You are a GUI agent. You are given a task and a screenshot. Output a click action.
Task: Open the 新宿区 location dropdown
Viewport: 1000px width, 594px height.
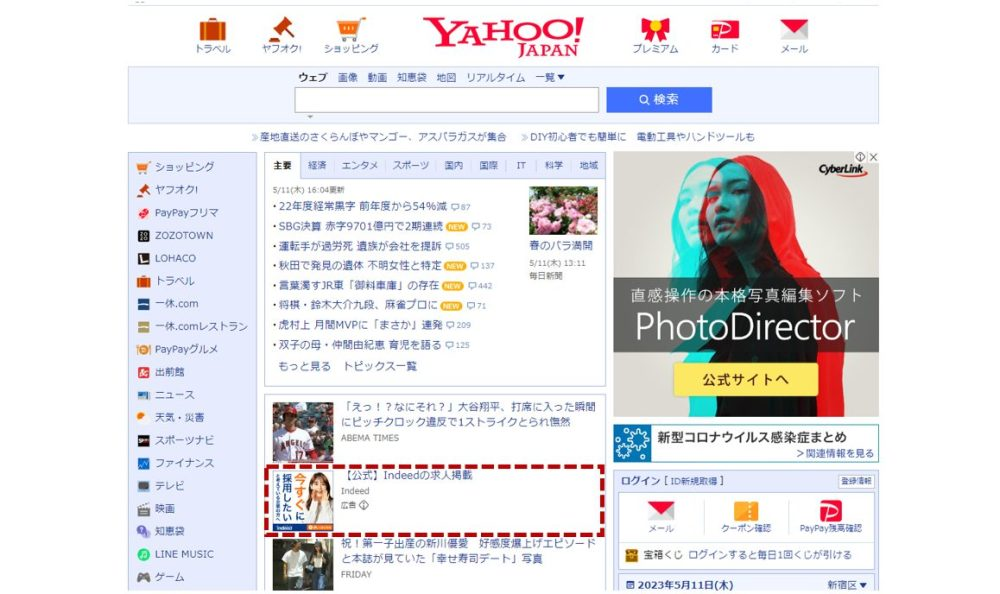point(847,584)
